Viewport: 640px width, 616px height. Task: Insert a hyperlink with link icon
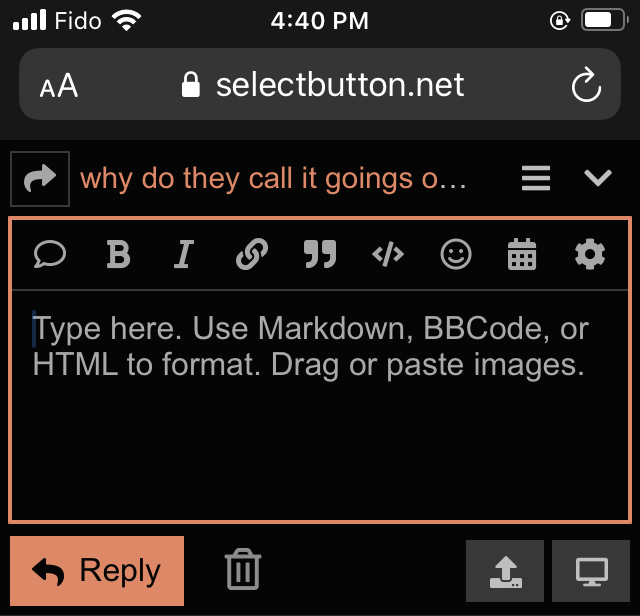251,256
